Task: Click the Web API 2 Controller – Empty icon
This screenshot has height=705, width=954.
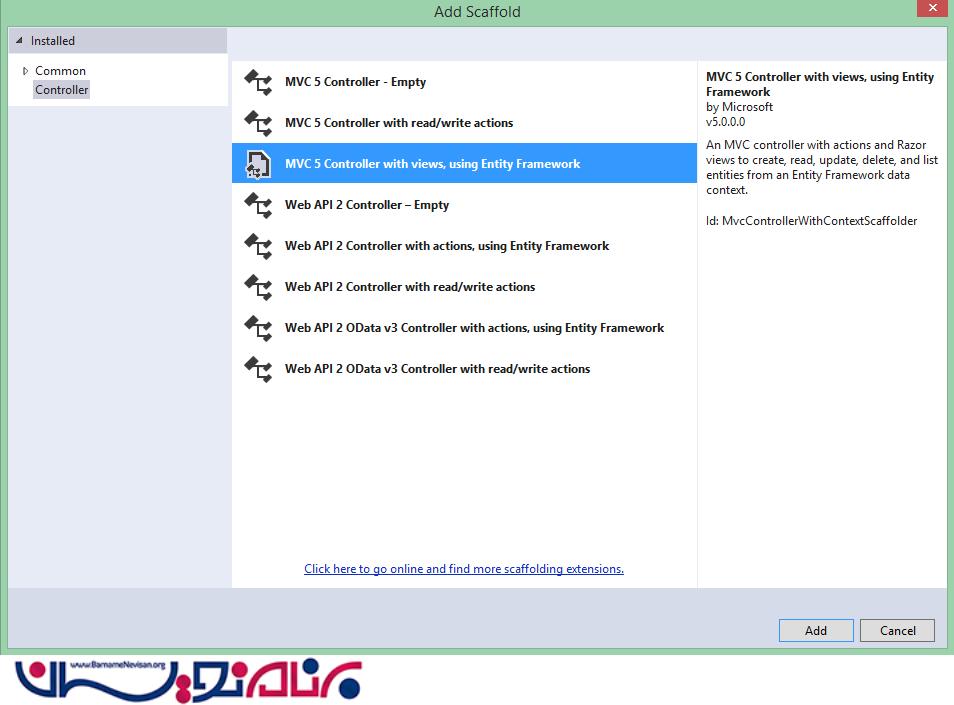Action: 258,205
